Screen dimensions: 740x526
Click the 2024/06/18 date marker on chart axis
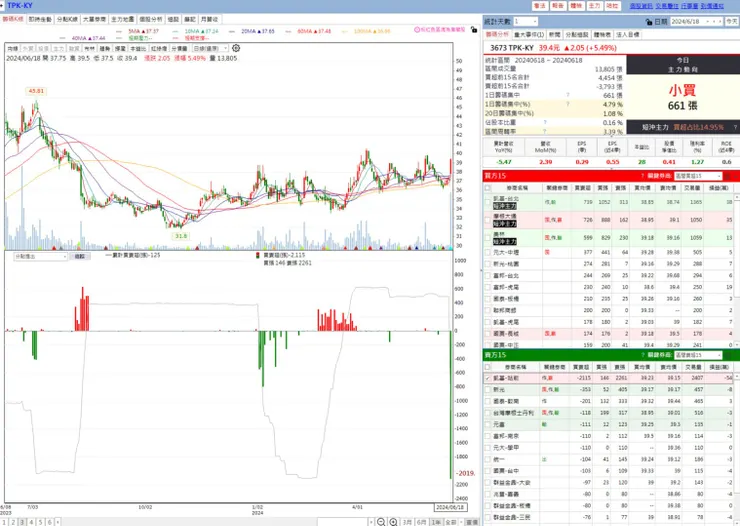[x=450, y=508]
